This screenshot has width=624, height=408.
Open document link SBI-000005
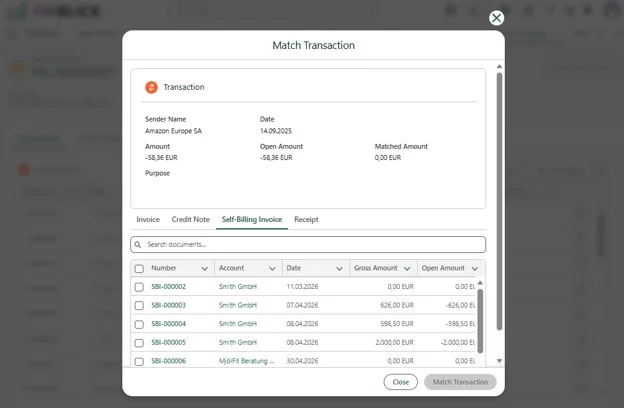coord(168,342)
